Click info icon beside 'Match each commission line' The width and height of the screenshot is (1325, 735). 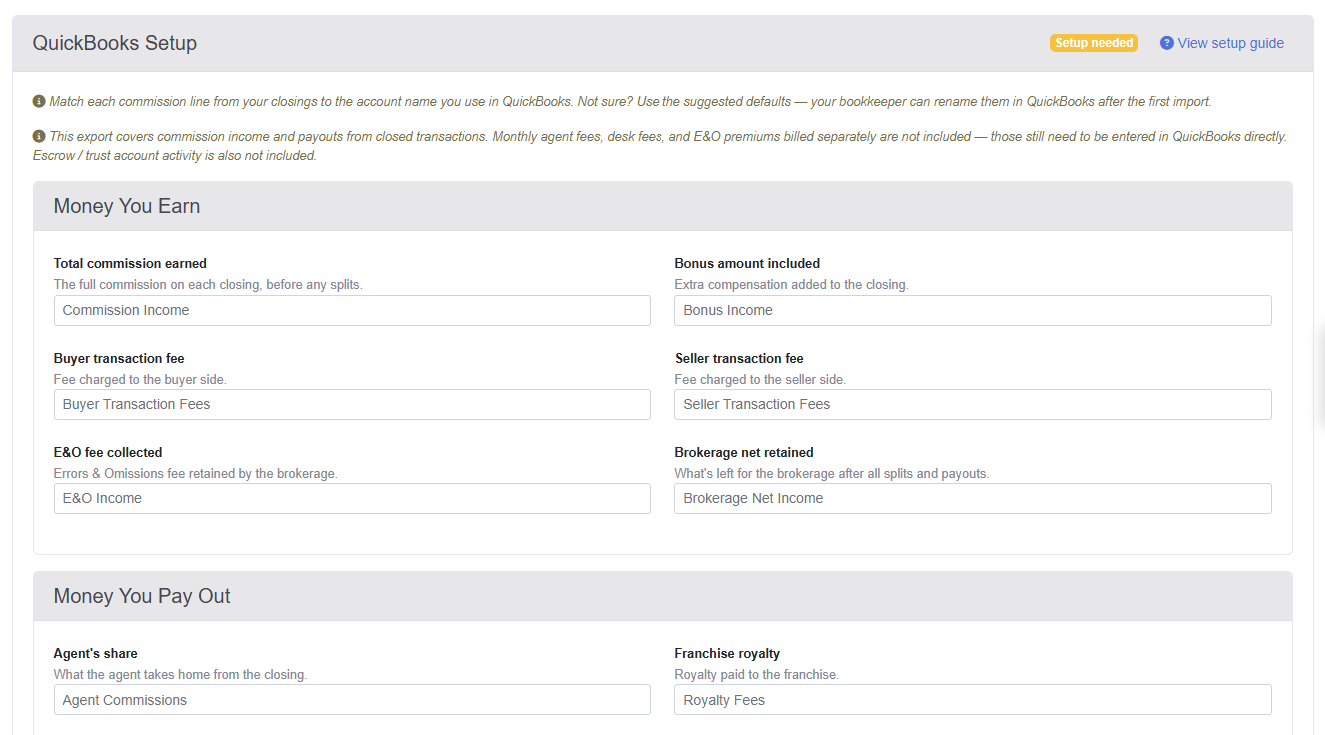click(x=39, y=101)
